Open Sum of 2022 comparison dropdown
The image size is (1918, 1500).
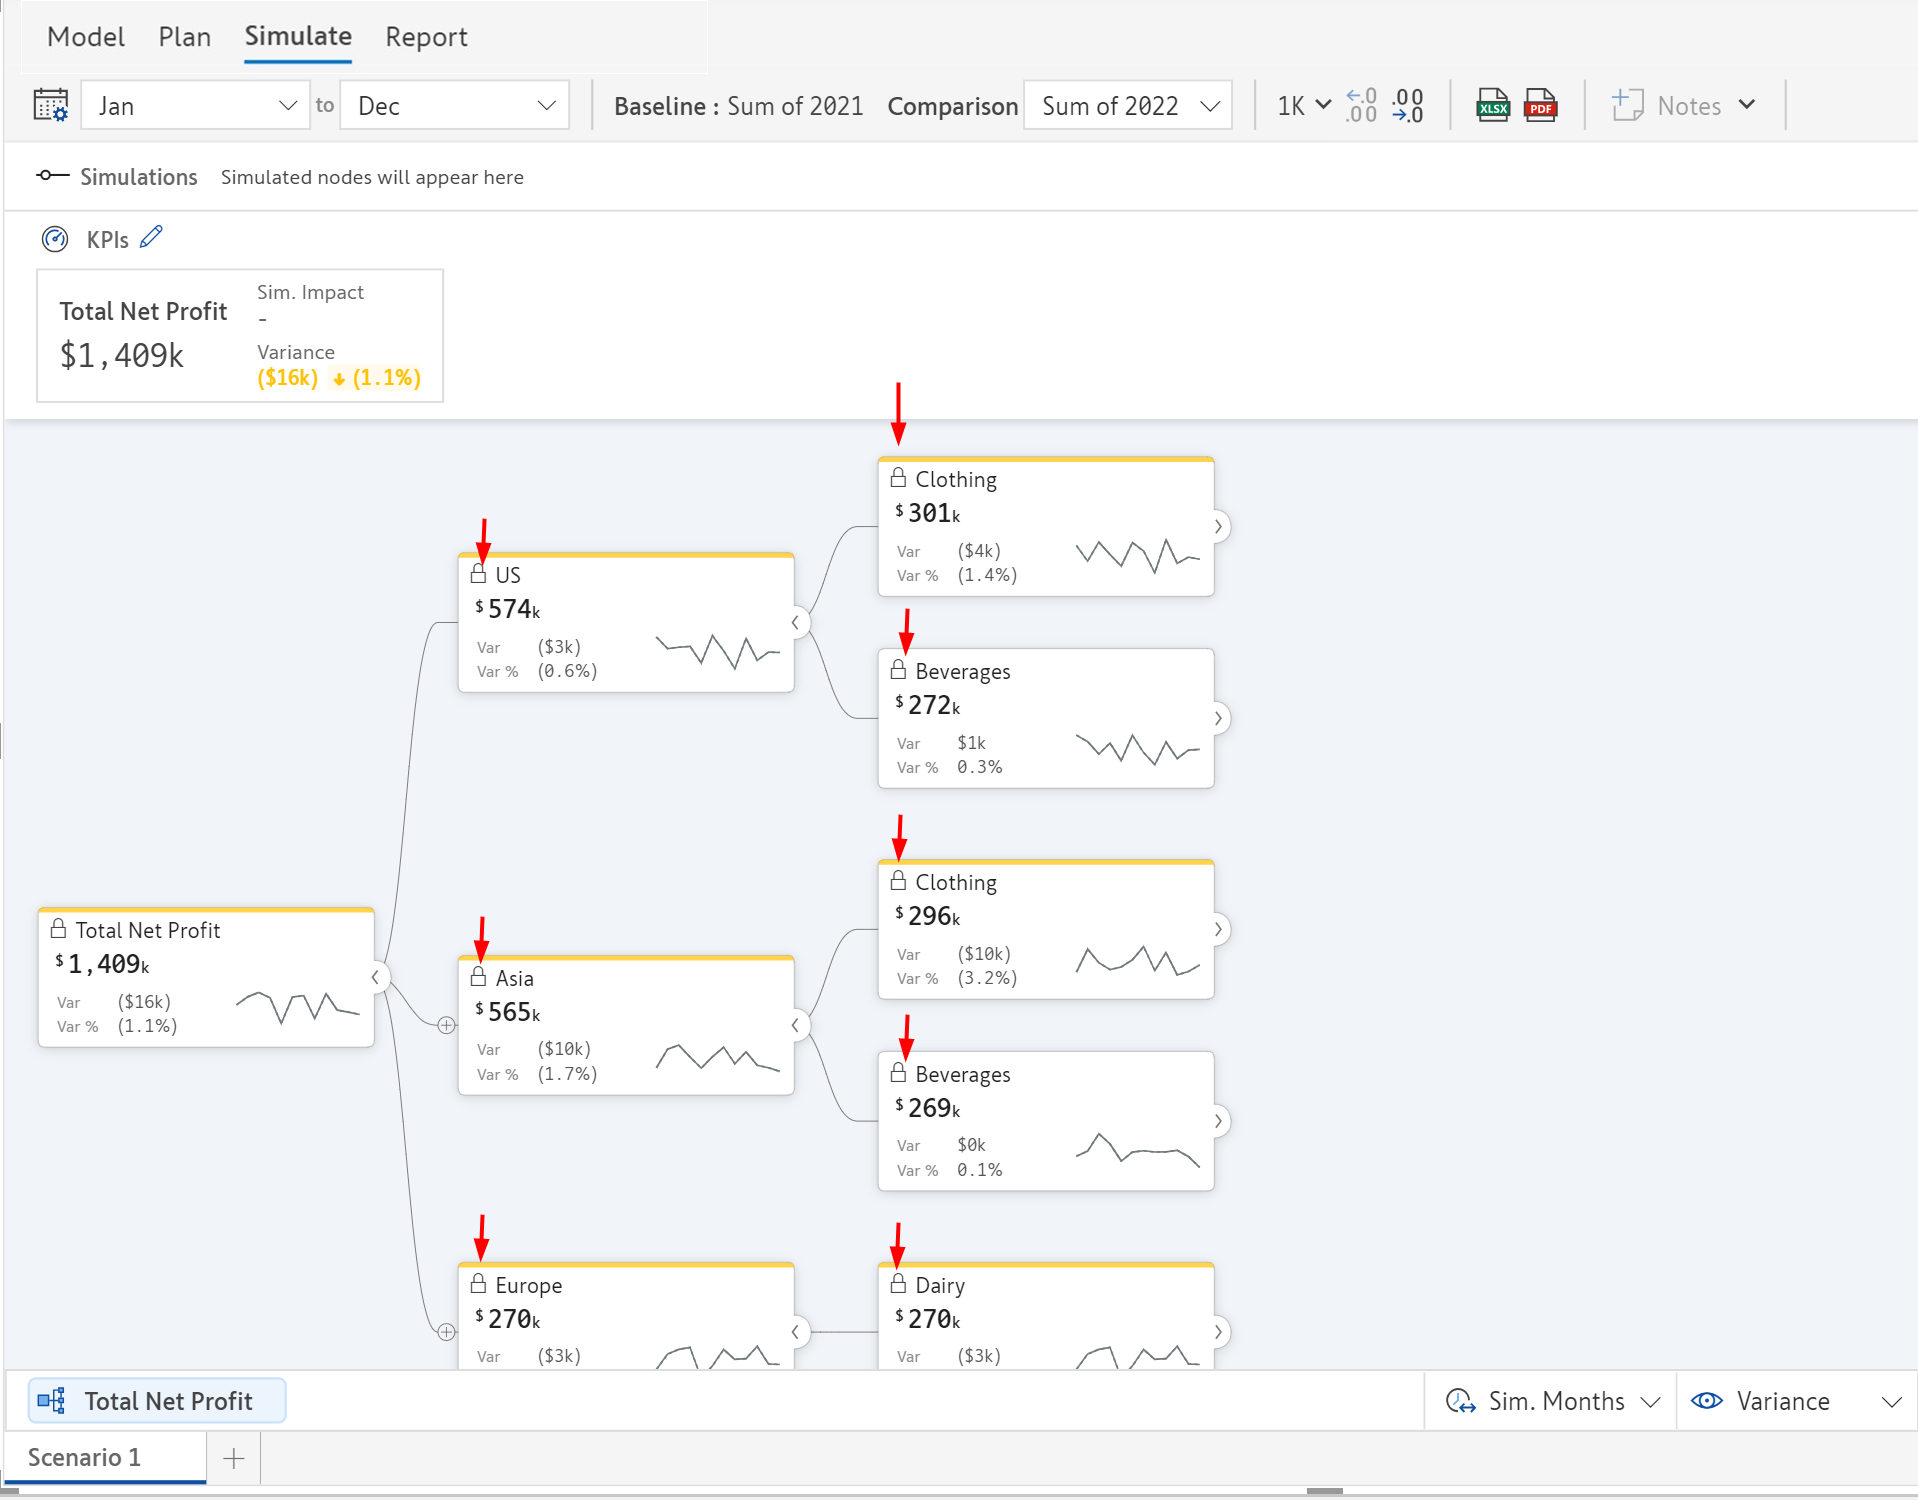pos(1128,105)
